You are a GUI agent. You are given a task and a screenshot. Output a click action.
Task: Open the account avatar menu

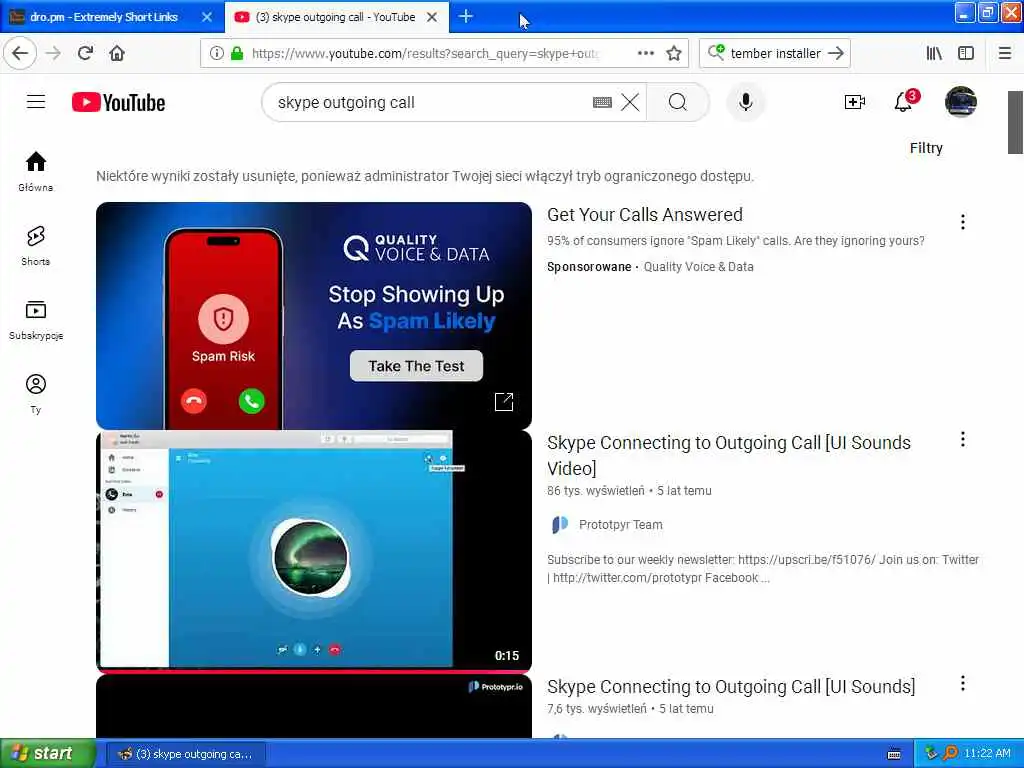tap(961, 102)
